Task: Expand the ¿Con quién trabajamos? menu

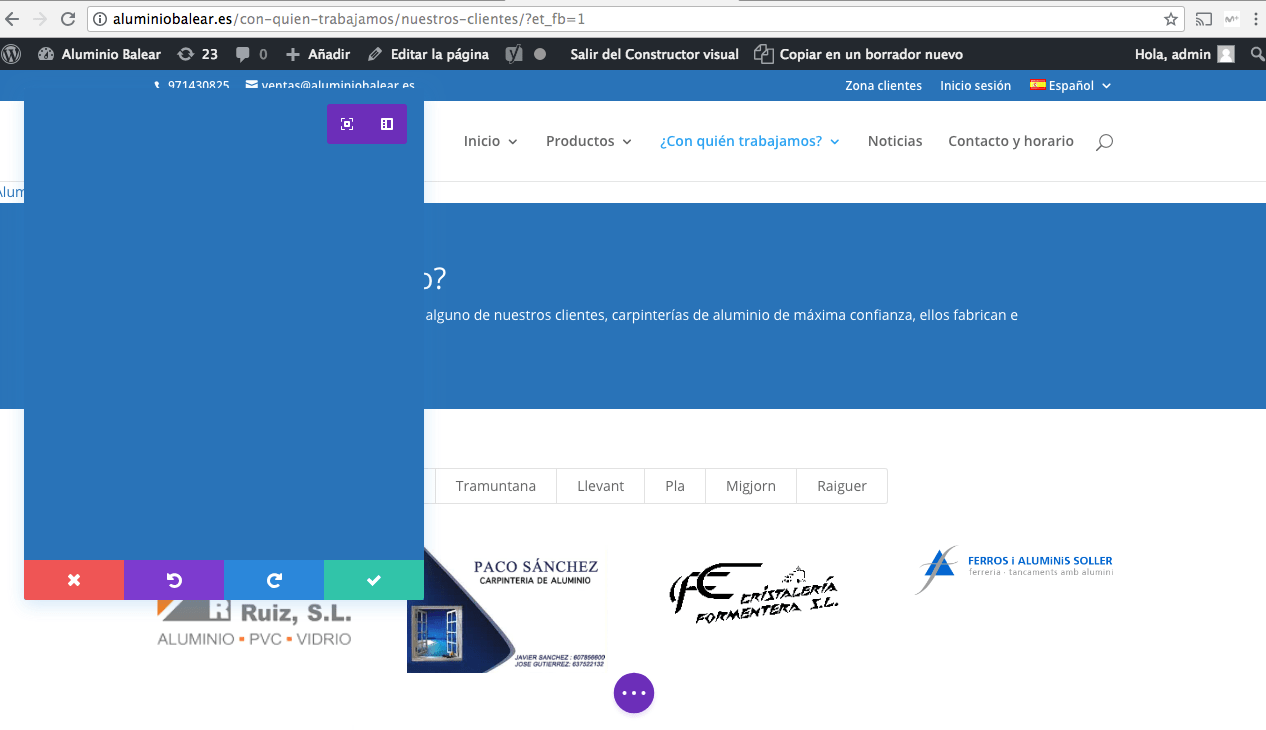Action: click(750, 141)
